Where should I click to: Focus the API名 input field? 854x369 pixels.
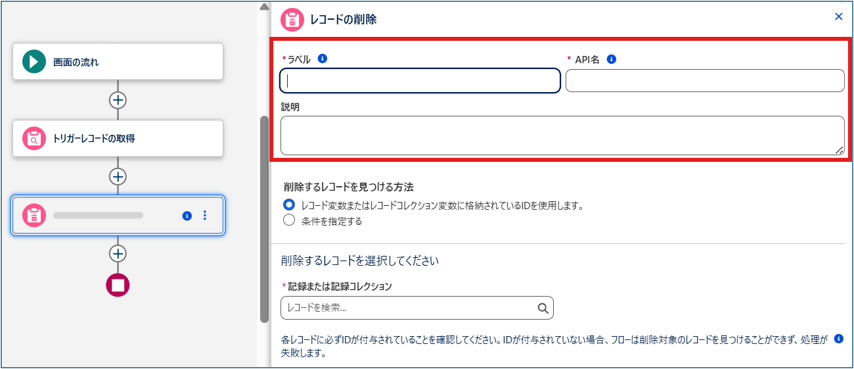point(705,81)
